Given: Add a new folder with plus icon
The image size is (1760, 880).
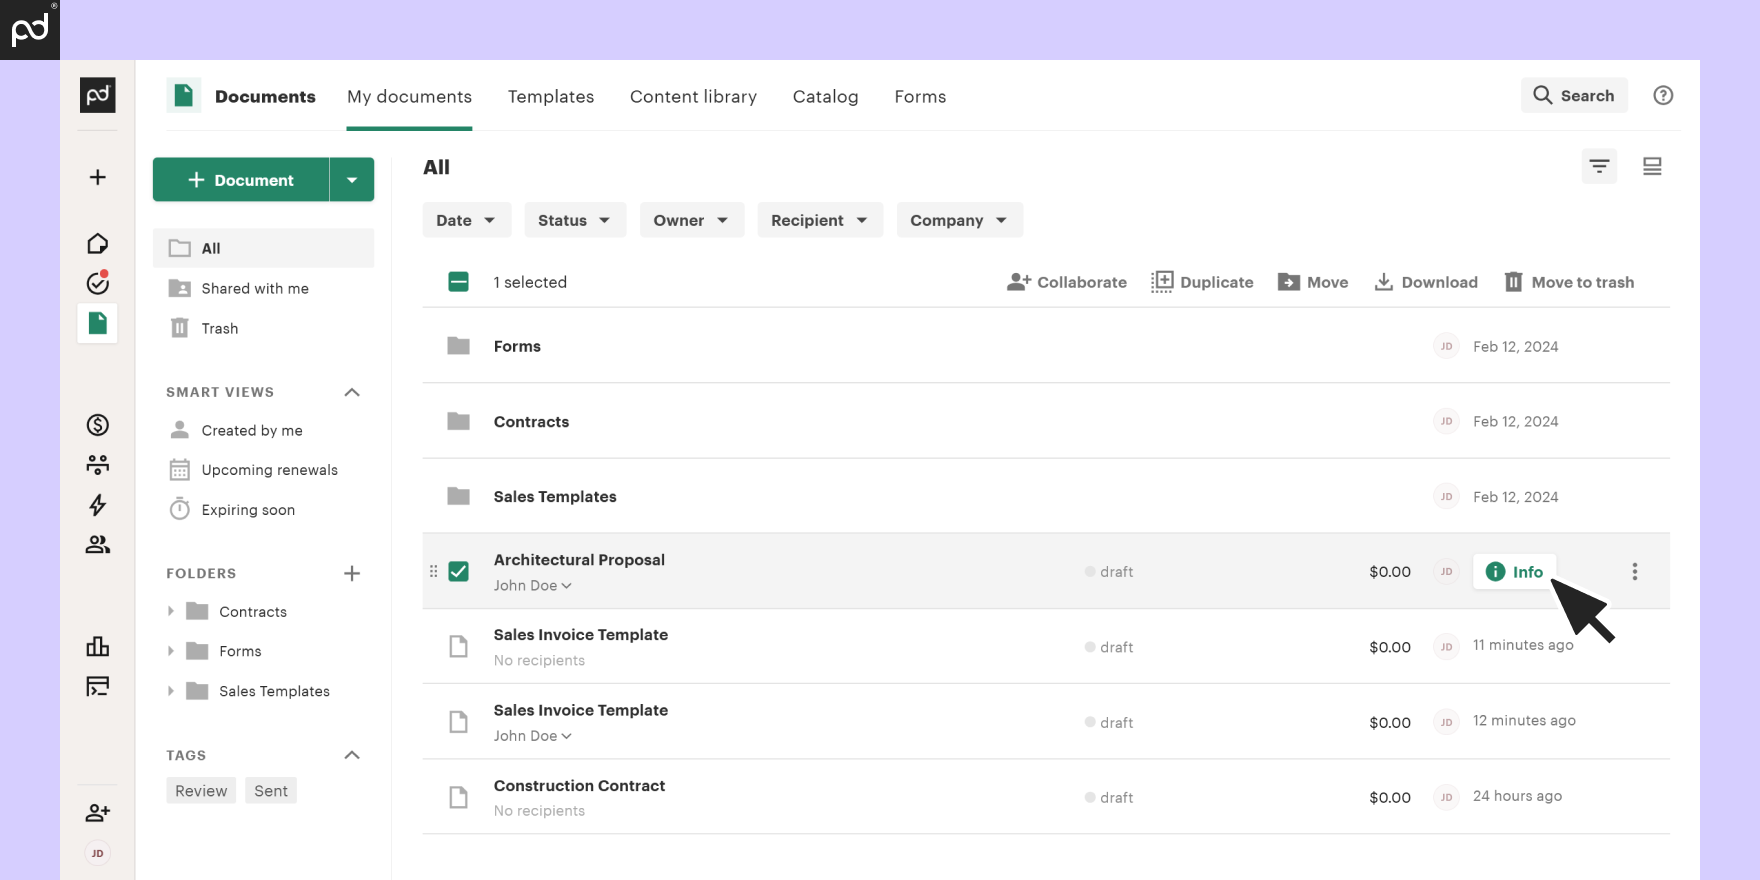Looking at the screenshot, I should (x=352, y=573).
